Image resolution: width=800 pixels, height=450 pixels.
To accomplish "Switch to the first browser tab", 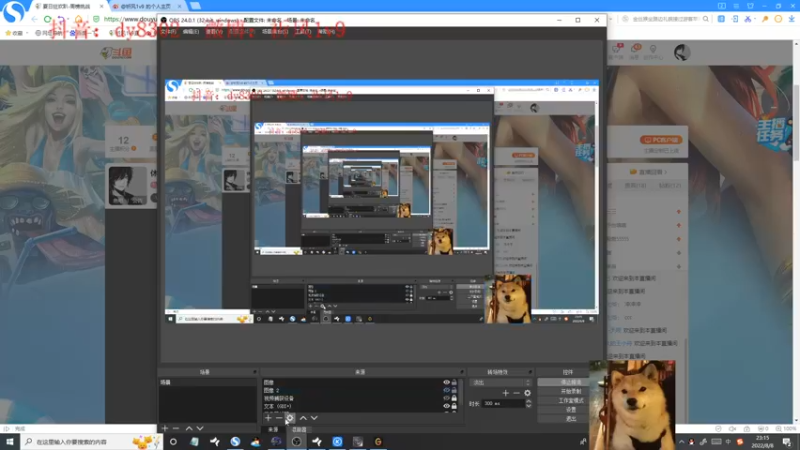I will tap(68, 6).
